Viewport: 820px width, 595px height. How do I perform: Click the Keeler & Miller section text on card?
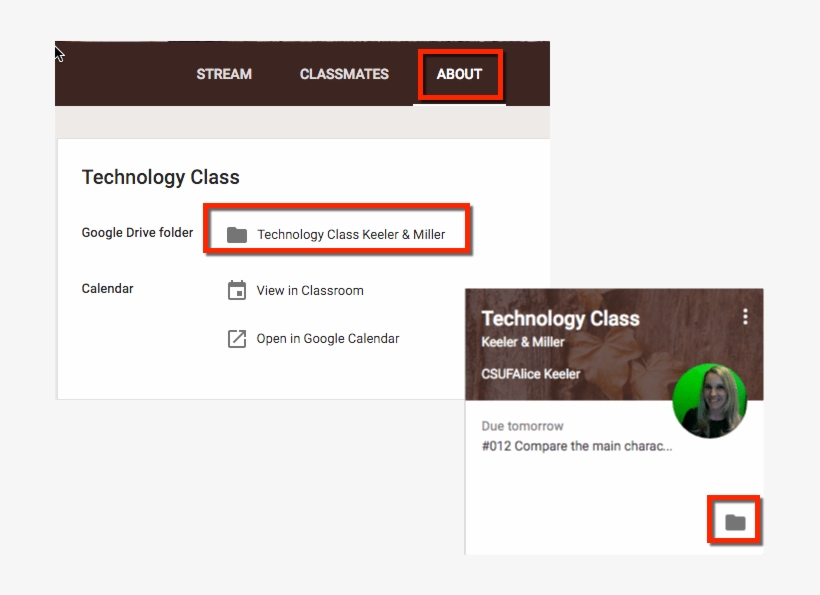point(523,342)
